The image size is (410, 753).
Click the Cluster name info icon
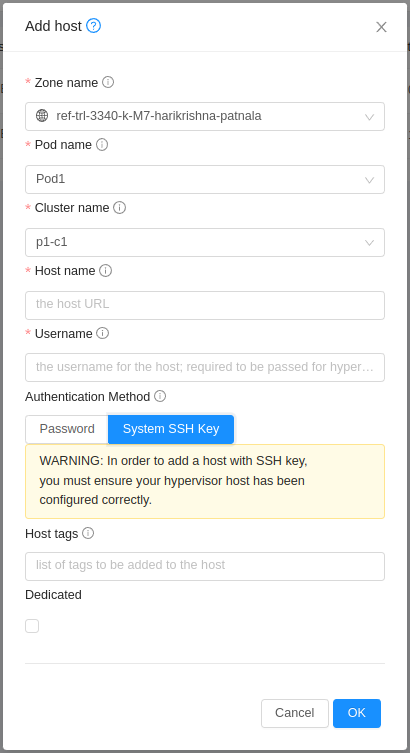120,207
